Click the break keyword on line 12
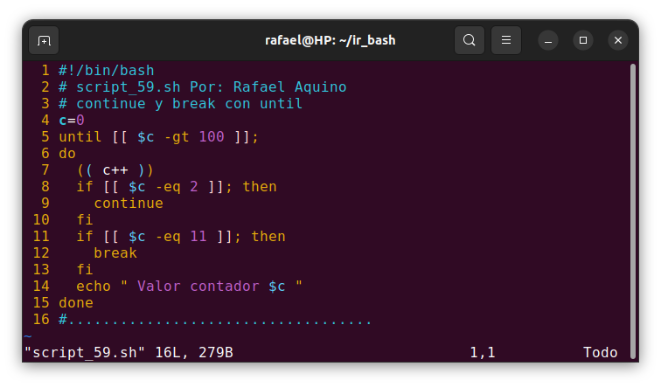The height and width of the screenshot is (387, 661). [x=115, y=253]
